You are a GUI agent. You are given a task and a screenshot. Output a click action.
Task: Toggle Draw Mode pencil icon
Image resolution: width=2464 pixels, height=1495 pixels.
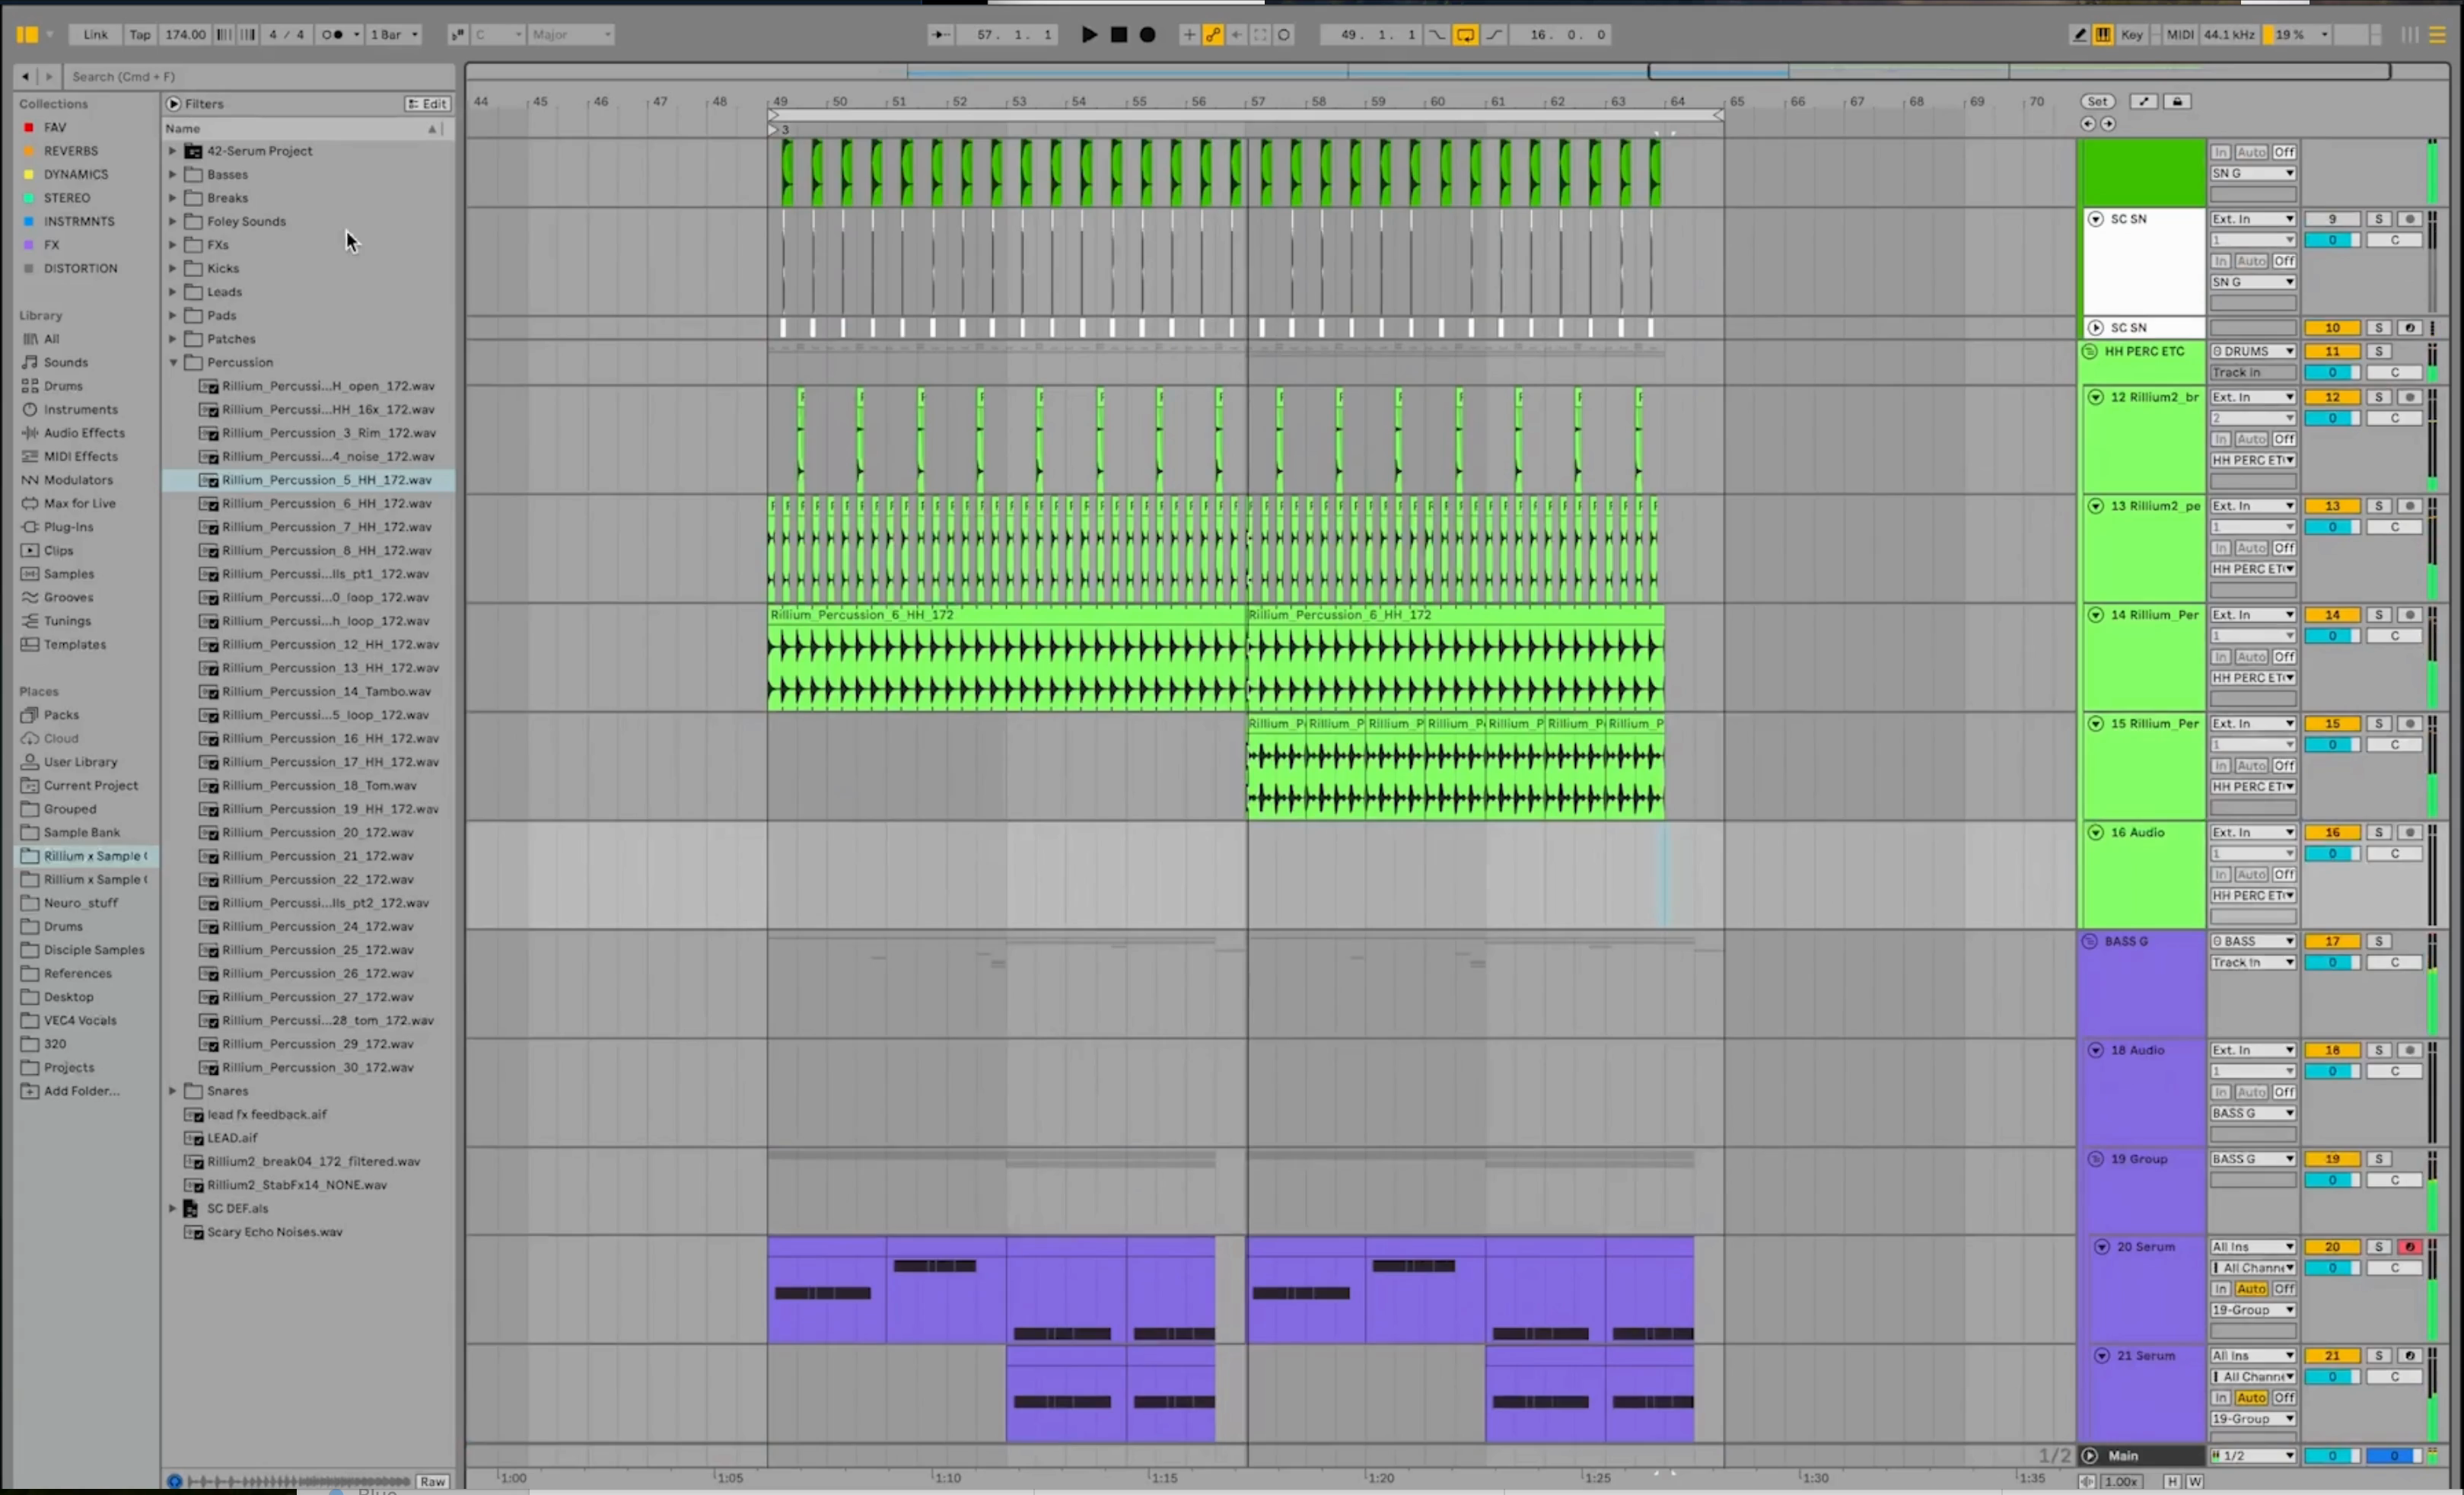(2079, 34)
